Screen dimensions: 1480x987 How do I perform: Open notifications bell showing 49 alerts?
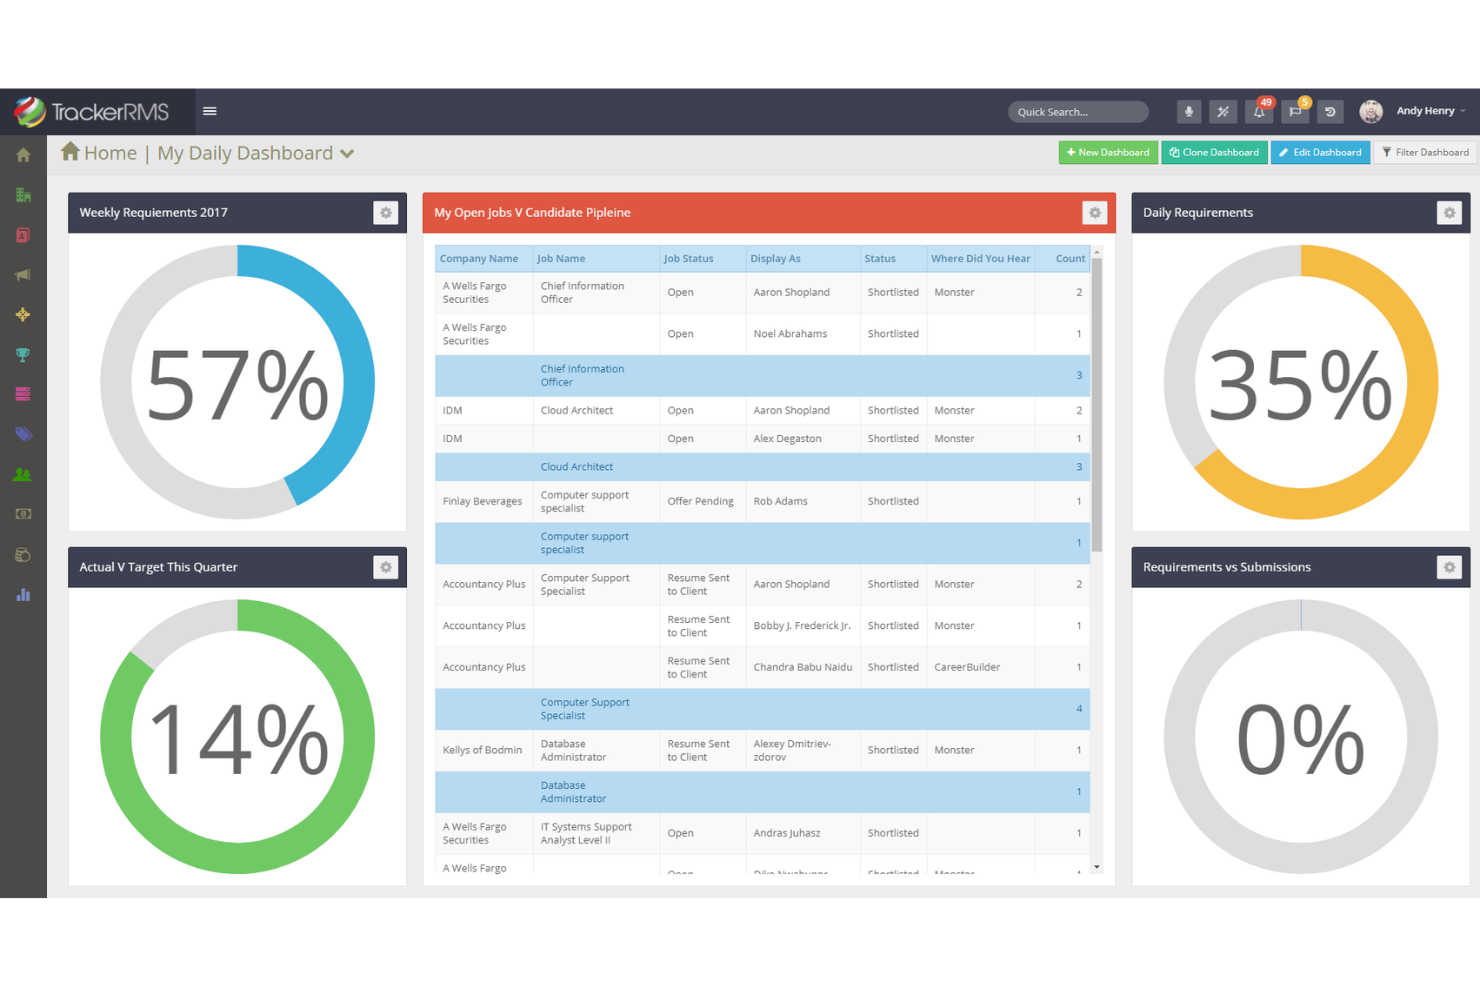click(x=1259, y=111)
